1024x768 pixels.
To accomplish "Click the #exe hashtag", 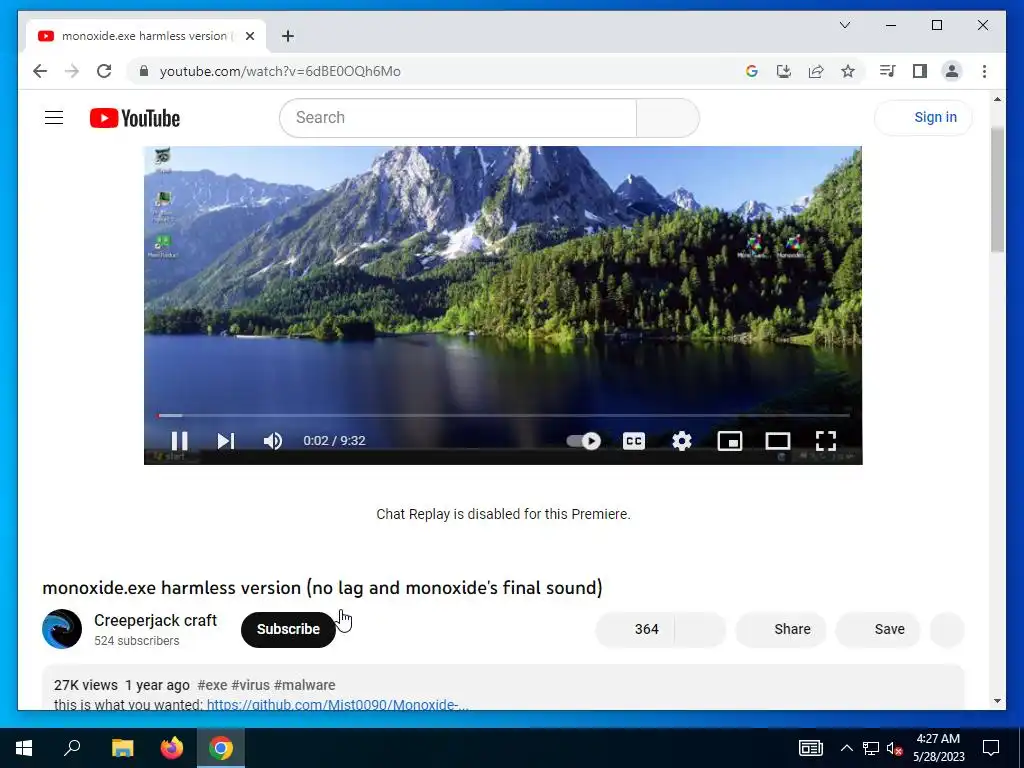I will [x=212, y=685].
